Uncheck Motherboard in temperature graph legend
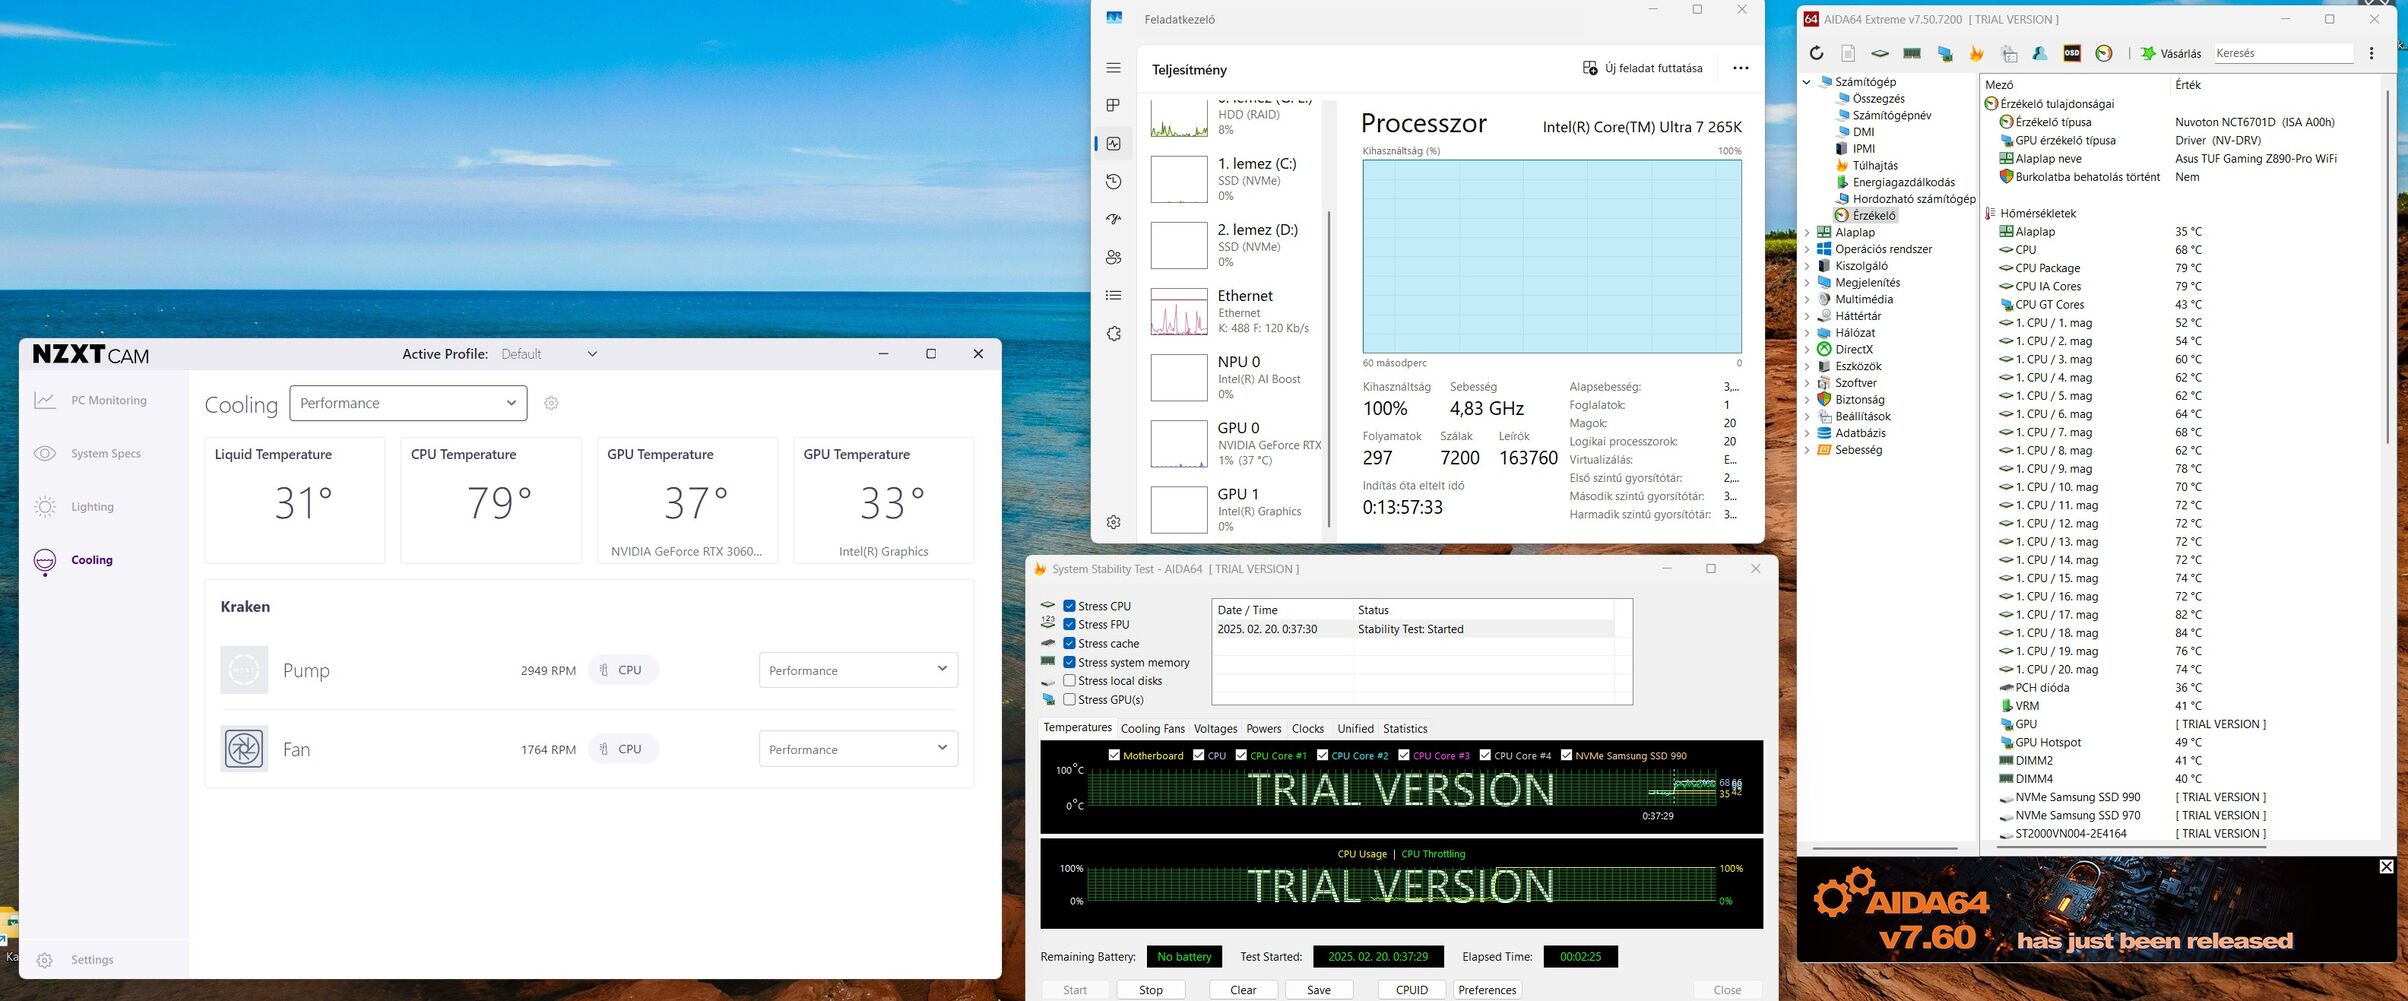Viewport: 2408px width, 1001px height. (x=1114, y=755)
